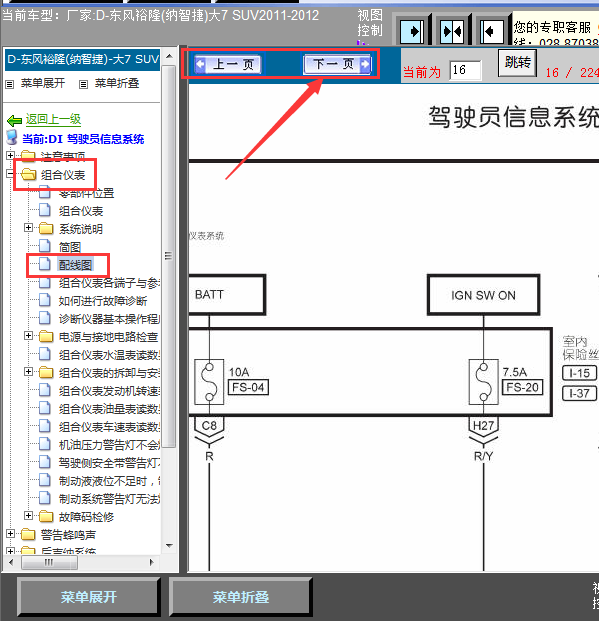Open 组合仪表发动机转速 document
The height and width of the screenshot is (621, 599).
point(109,391)
